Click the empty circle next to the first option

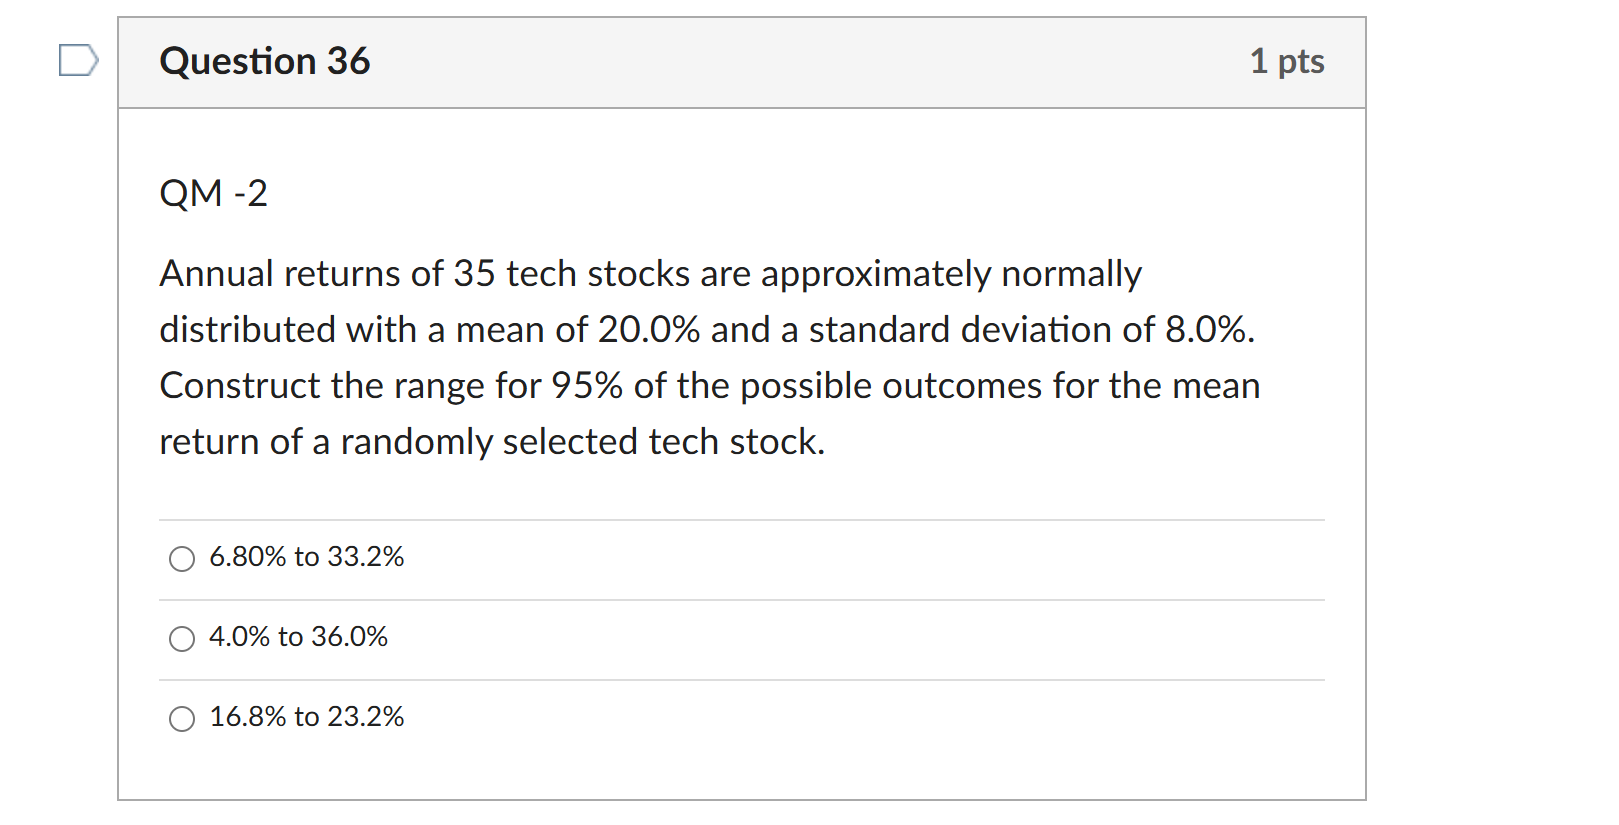tap(181, 558)
